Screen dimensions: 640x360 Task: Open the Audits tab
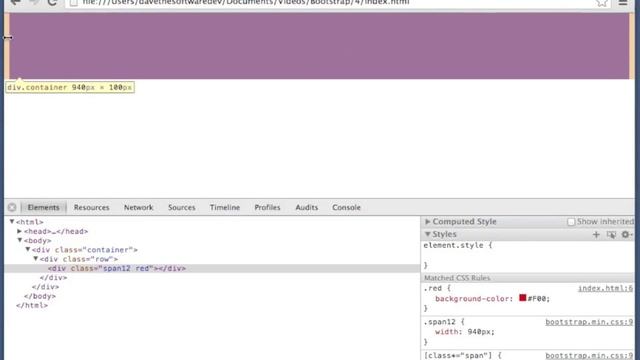coord(307,207)
